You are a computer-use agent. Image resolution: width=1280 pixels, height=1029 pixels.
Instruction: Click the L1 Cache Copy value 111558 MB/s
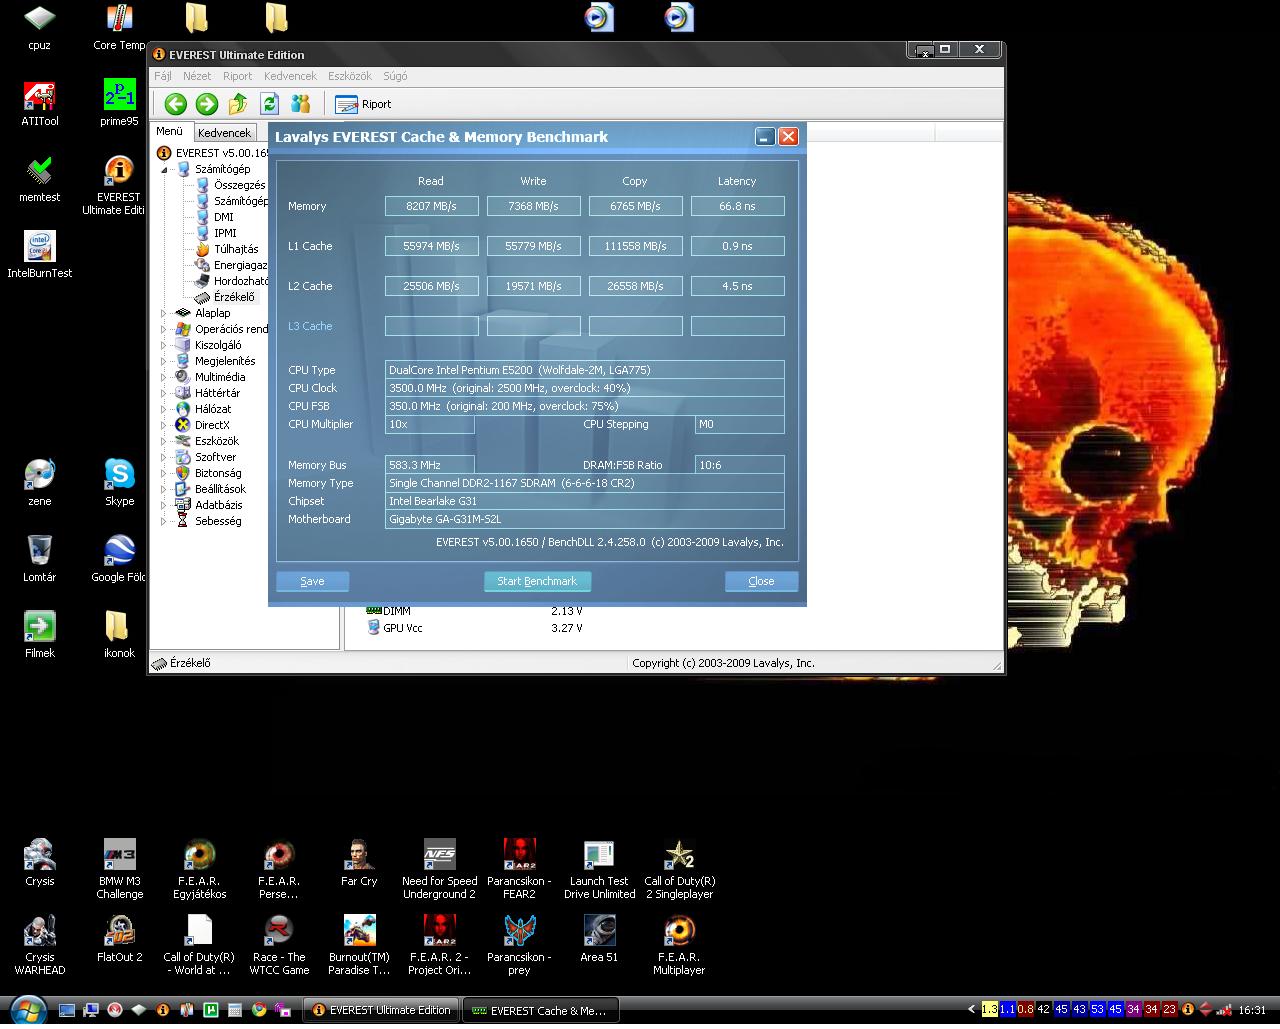[636, 246]
